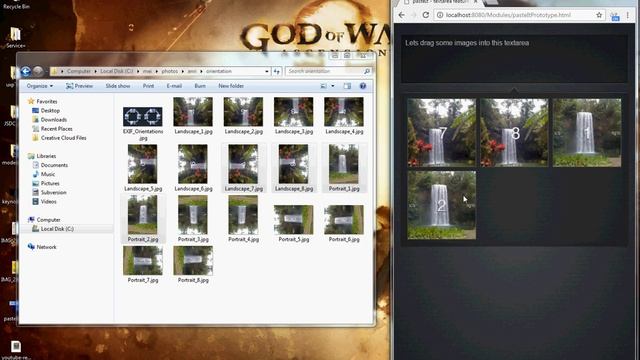The image size is (640, 360).
Task: Expand the address bar history dropdown
Action: coord(267,71)
